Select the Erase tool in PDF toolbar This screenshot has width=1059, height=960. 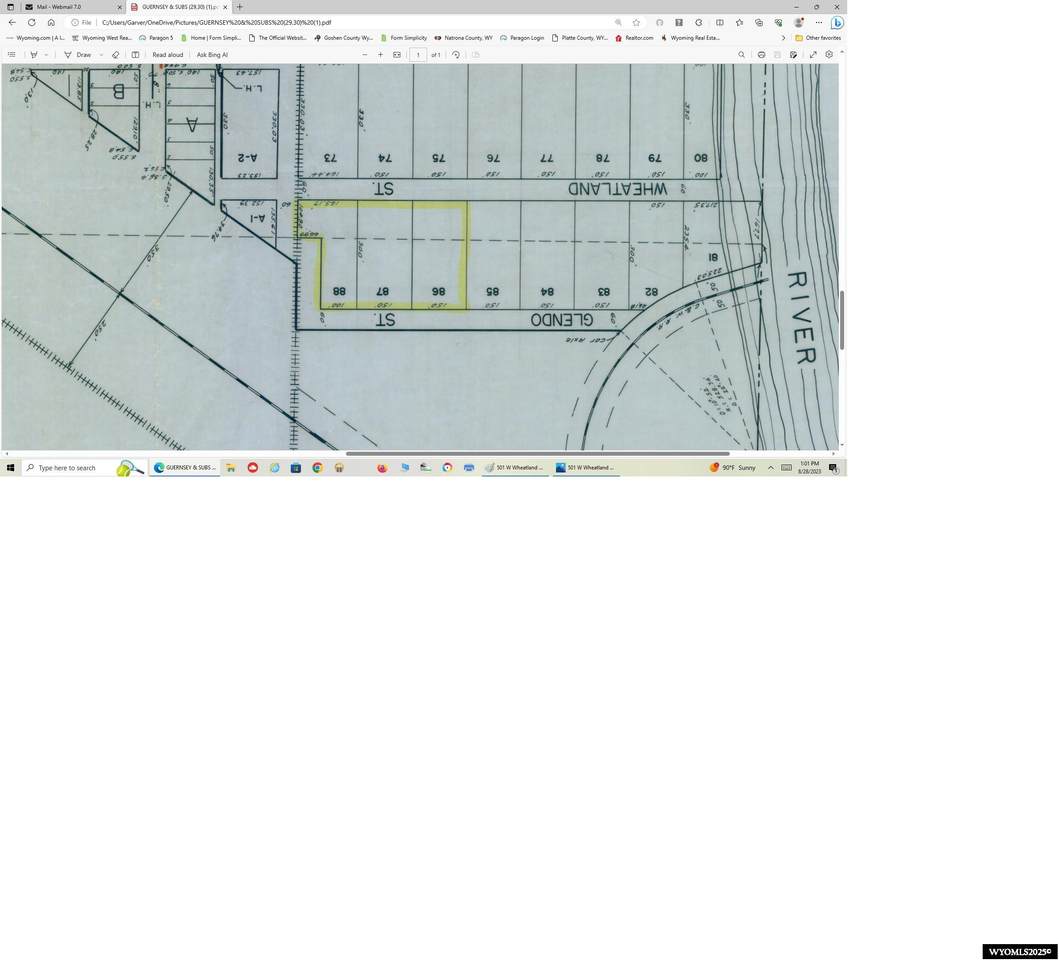(115, 55)
